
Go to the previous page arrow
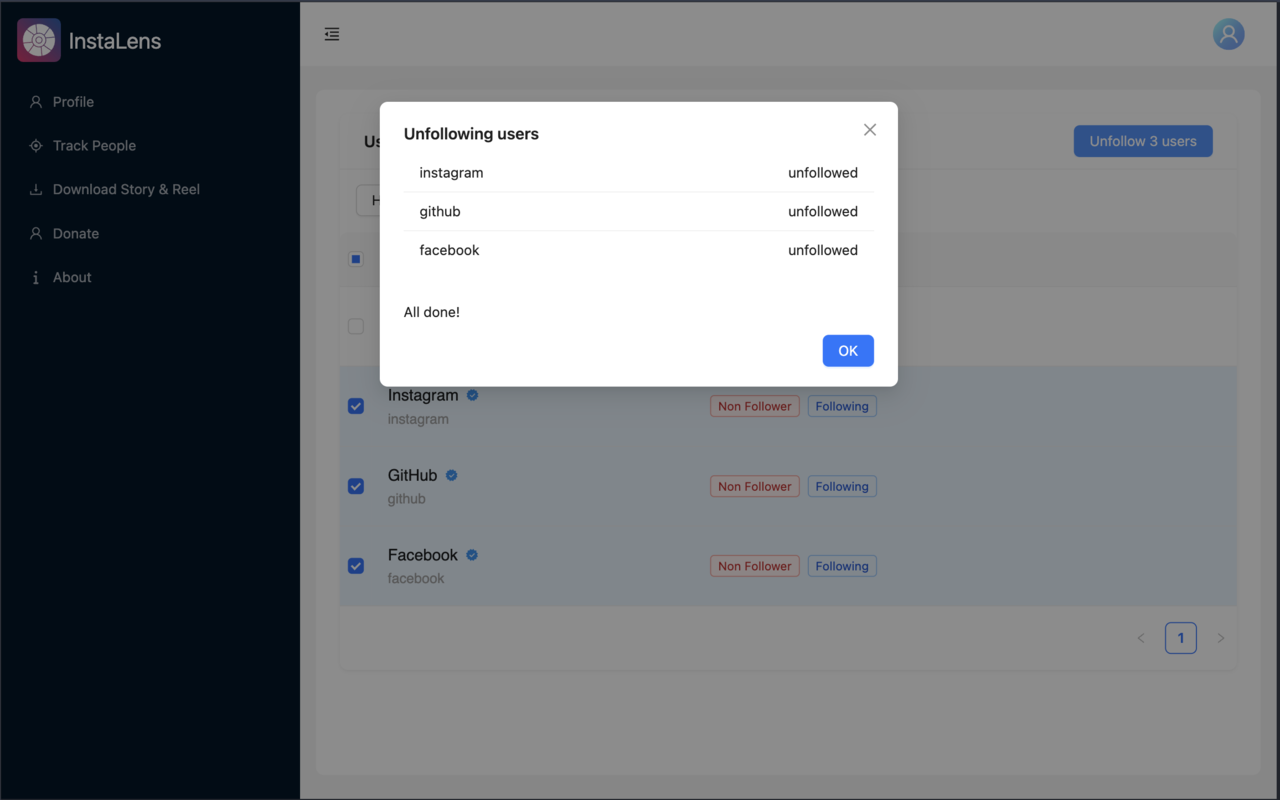click(1141, 638)
